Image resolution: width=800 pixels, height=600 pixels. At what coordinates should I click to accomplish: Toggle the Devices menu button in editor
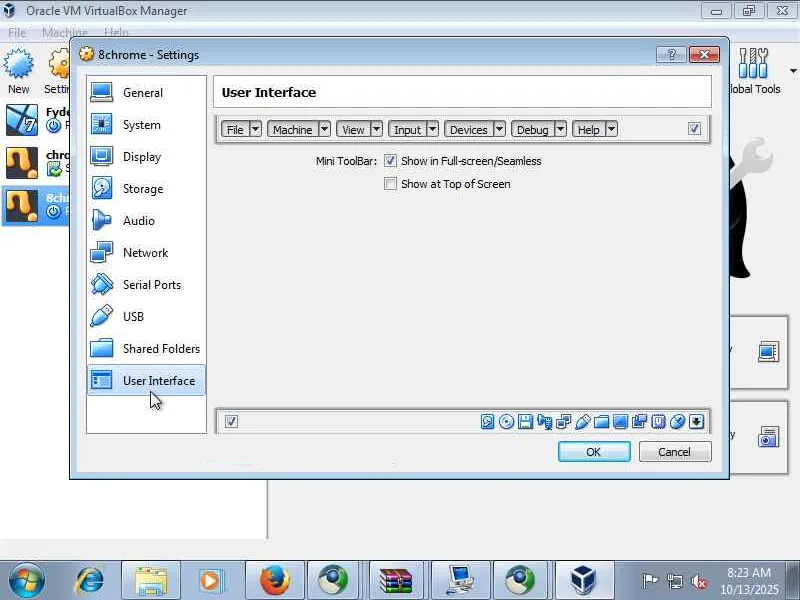pos(469,130)
